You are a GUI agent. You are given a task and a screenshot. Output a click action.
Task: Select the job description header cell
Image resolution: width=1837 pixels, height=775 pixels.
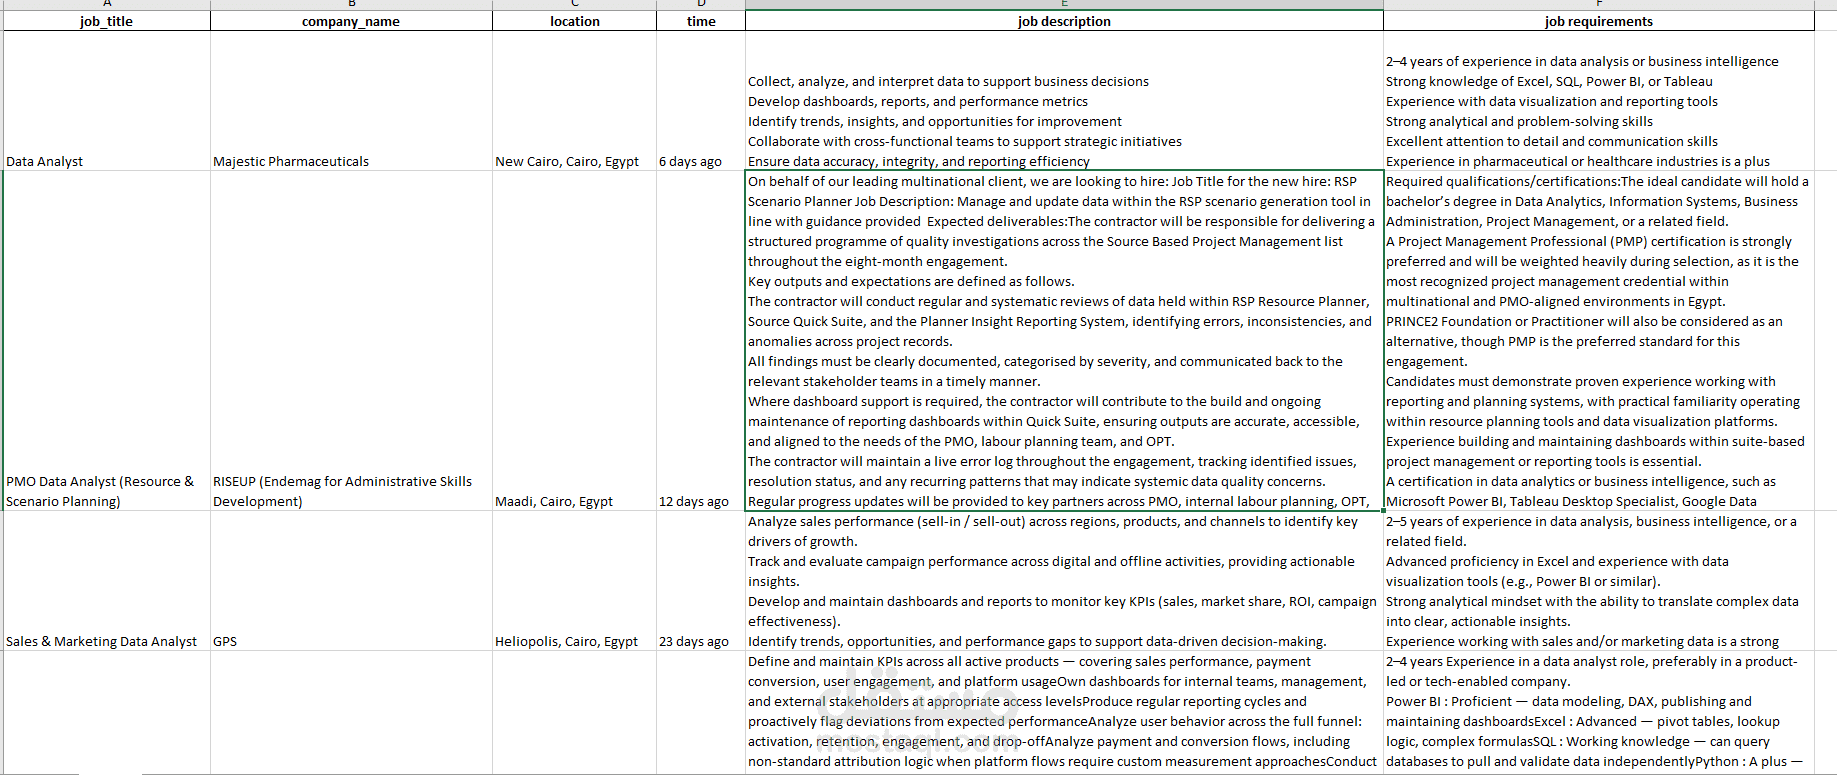tap(1064, 21)
